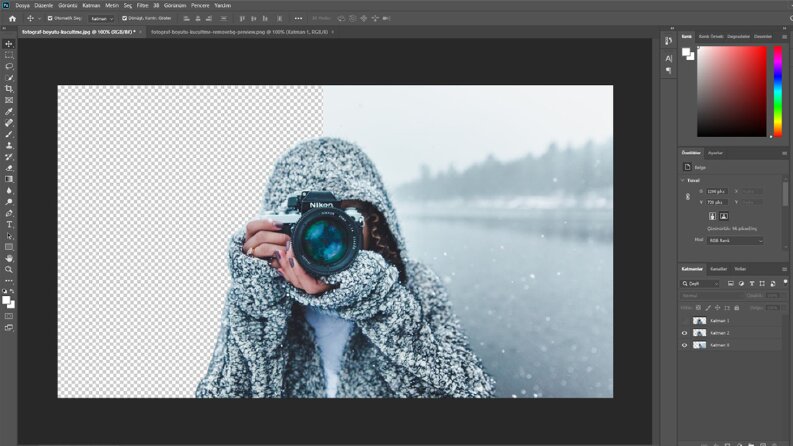Open the Katman auto-select dropdown

[x=102, y=19]
